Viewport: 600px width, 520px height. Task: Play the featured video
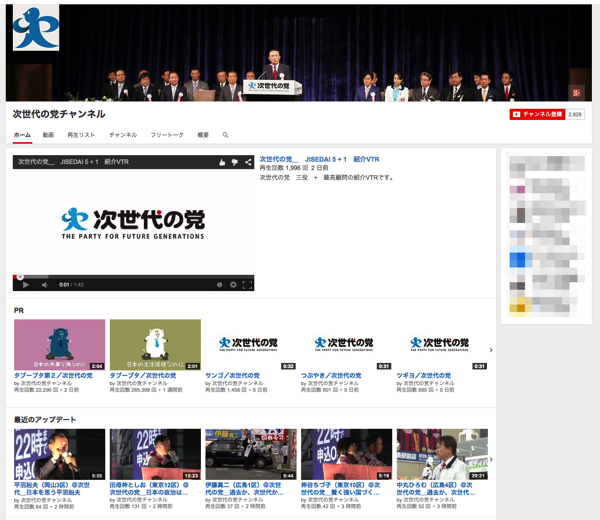pyautogui.click(x=26, y=285)
